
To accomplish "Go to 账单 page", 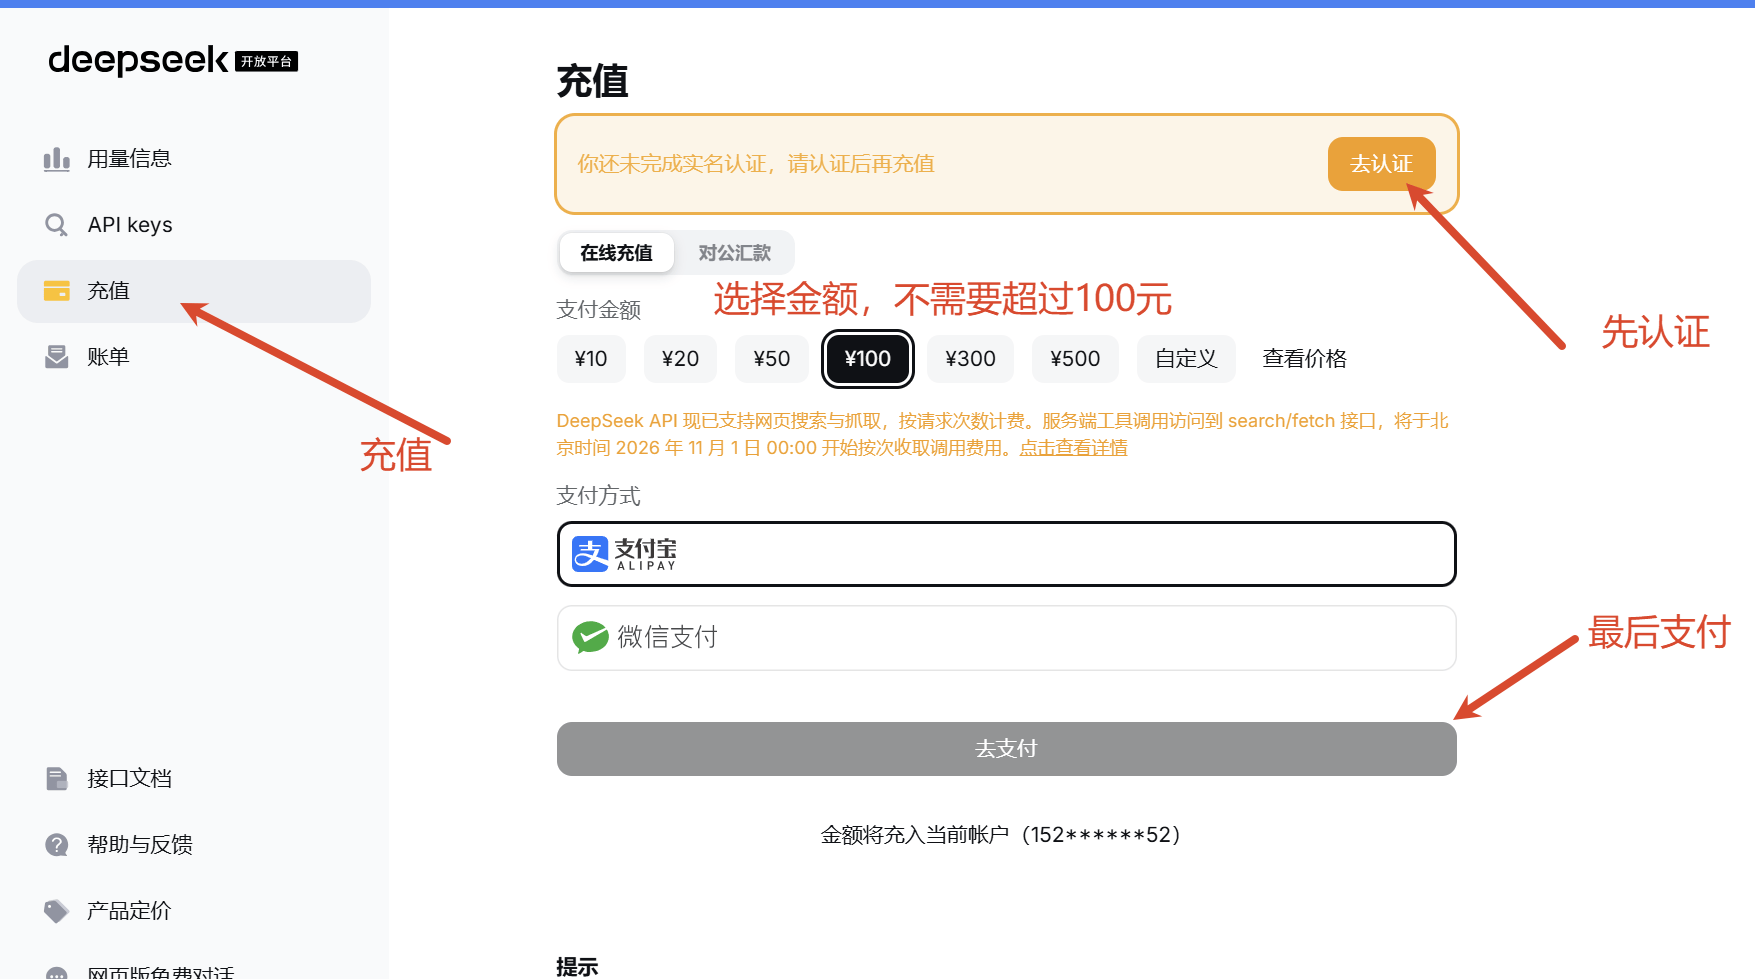I will [194, 357].
